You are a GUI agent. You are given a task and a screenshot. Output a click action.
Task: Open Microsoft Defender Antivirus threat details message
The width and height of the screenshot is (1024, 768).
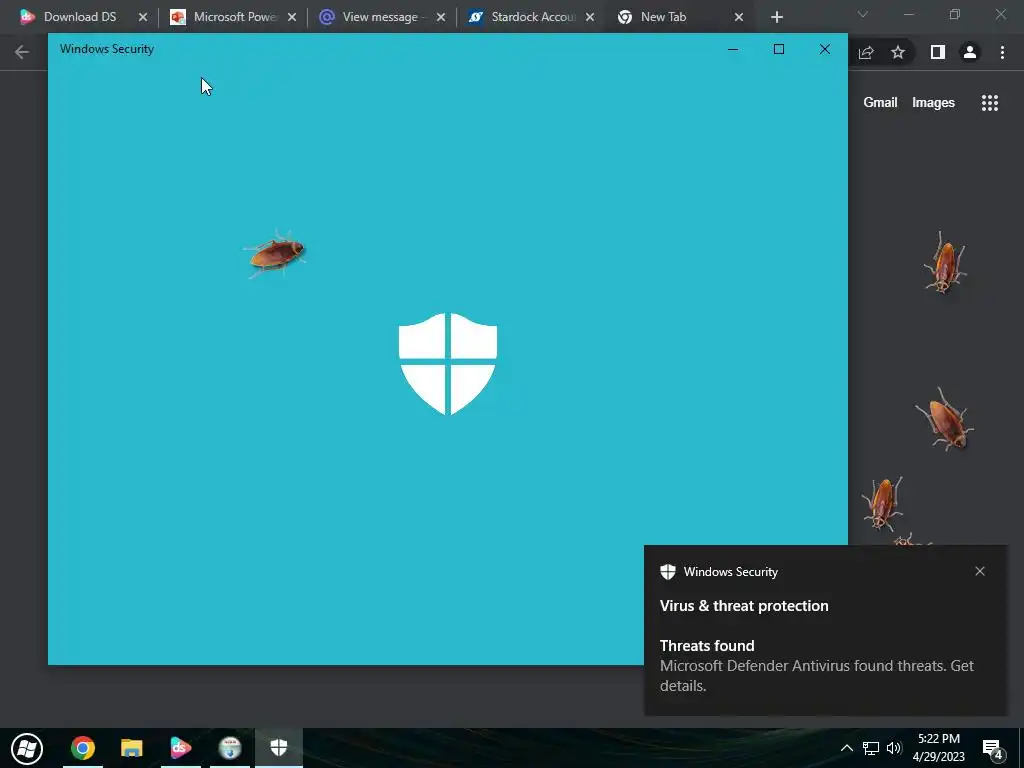click(x=816, y=675)
